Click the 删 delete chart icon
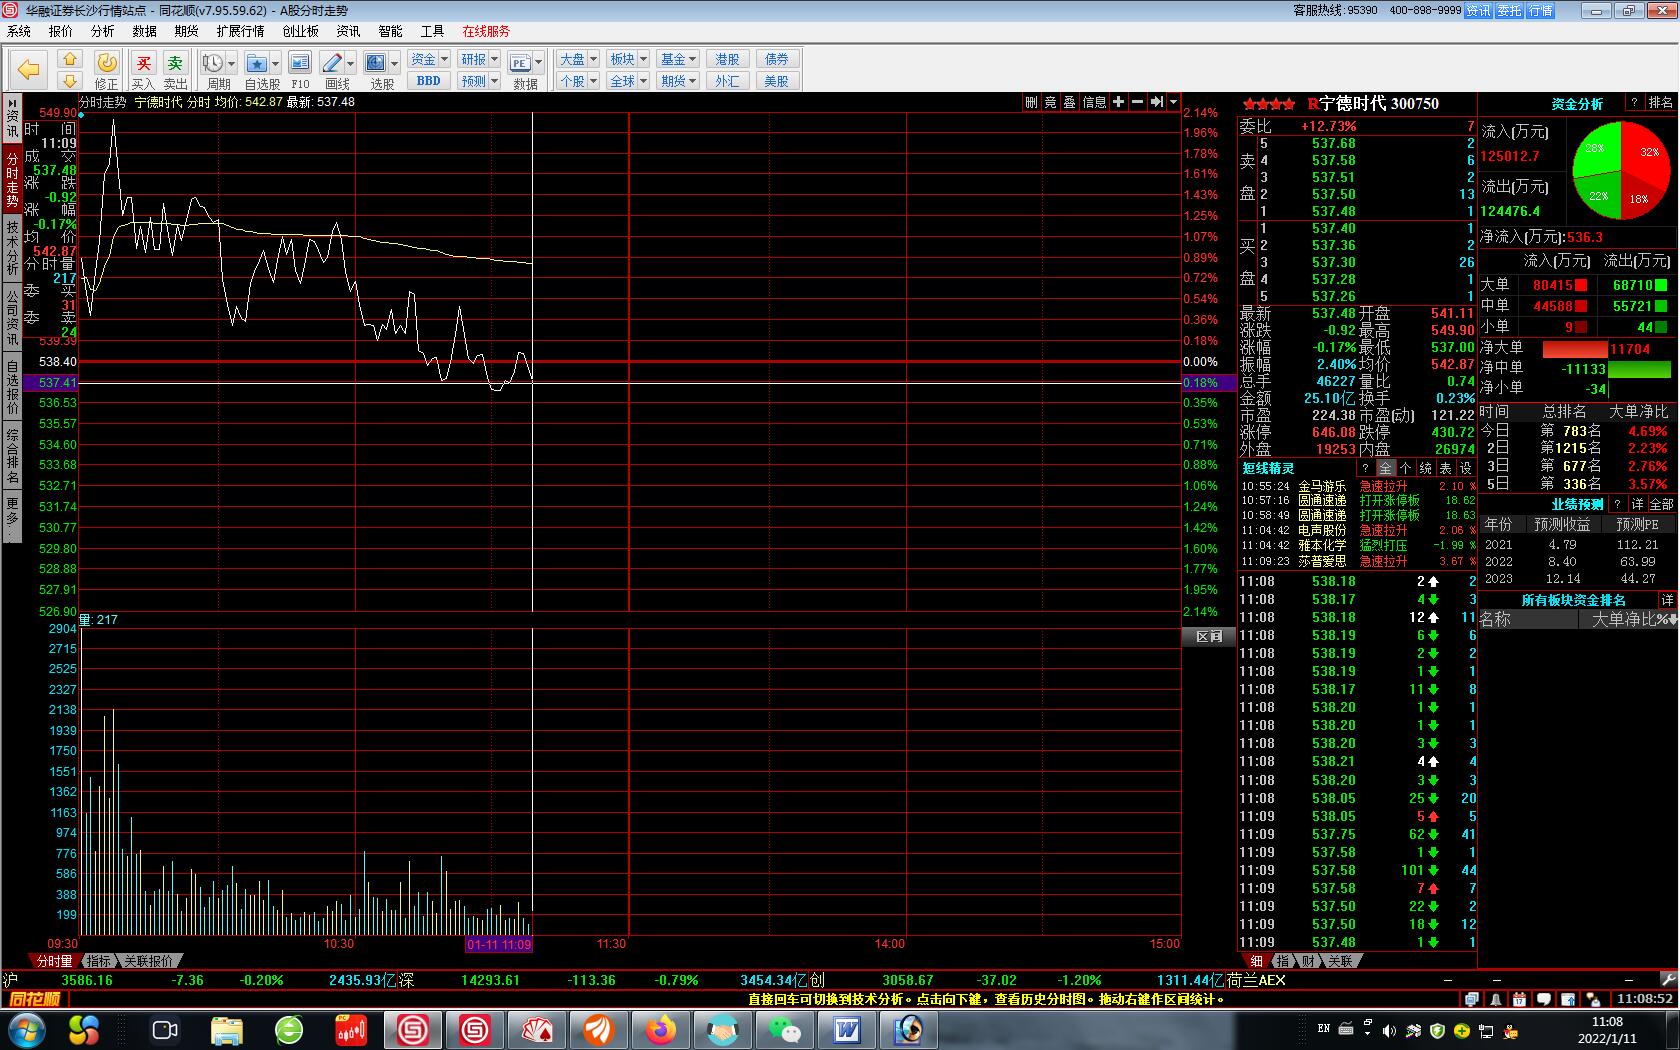The width and height of the screenshot is (1680, 1050). tap(1031, 102)
